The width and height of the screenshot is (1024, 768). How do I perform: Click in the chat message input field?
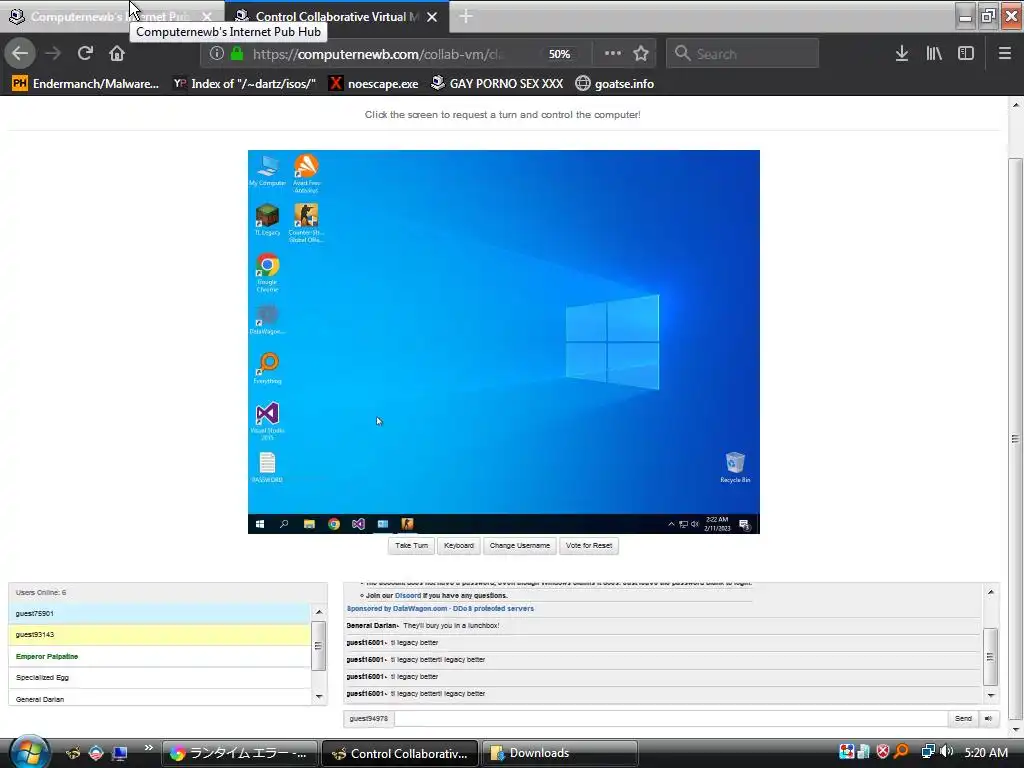[x=671, y=718]
